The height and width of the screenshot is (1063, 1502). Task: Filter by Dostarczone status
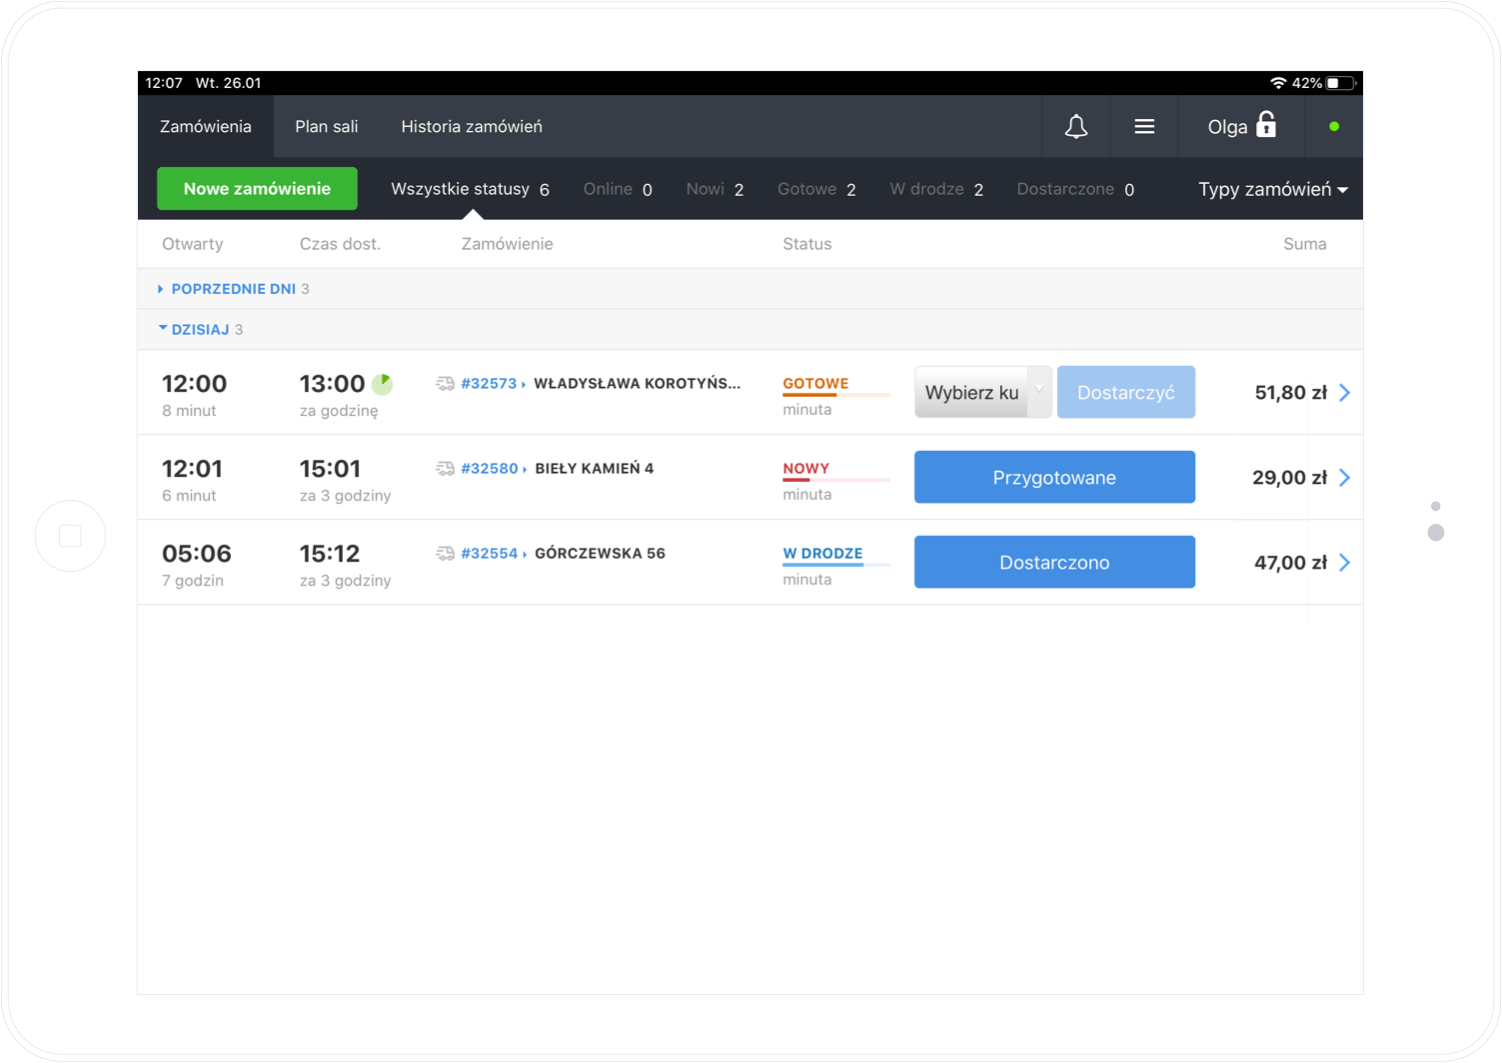click(x=1076, y=190)
